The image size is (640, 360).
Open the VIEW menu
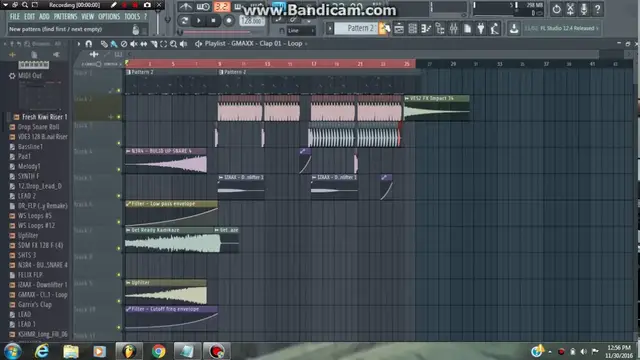(x=87, y=17)
